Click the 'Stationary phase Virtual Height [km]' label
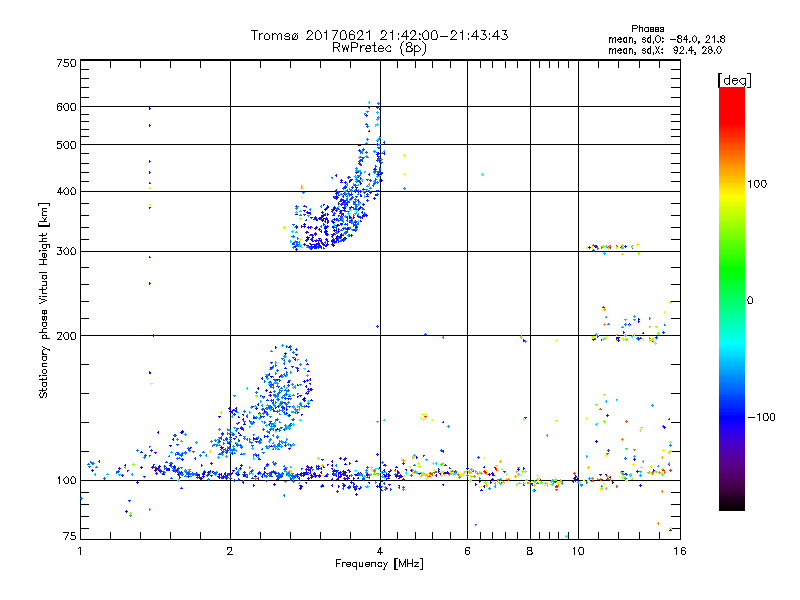 coord(43,300)
